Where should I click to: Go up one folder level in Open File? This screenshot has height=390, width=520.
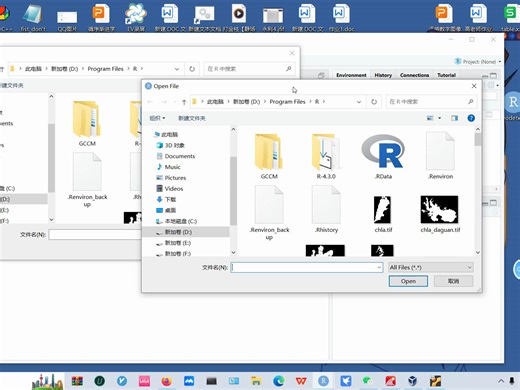(x=184, y=102)
